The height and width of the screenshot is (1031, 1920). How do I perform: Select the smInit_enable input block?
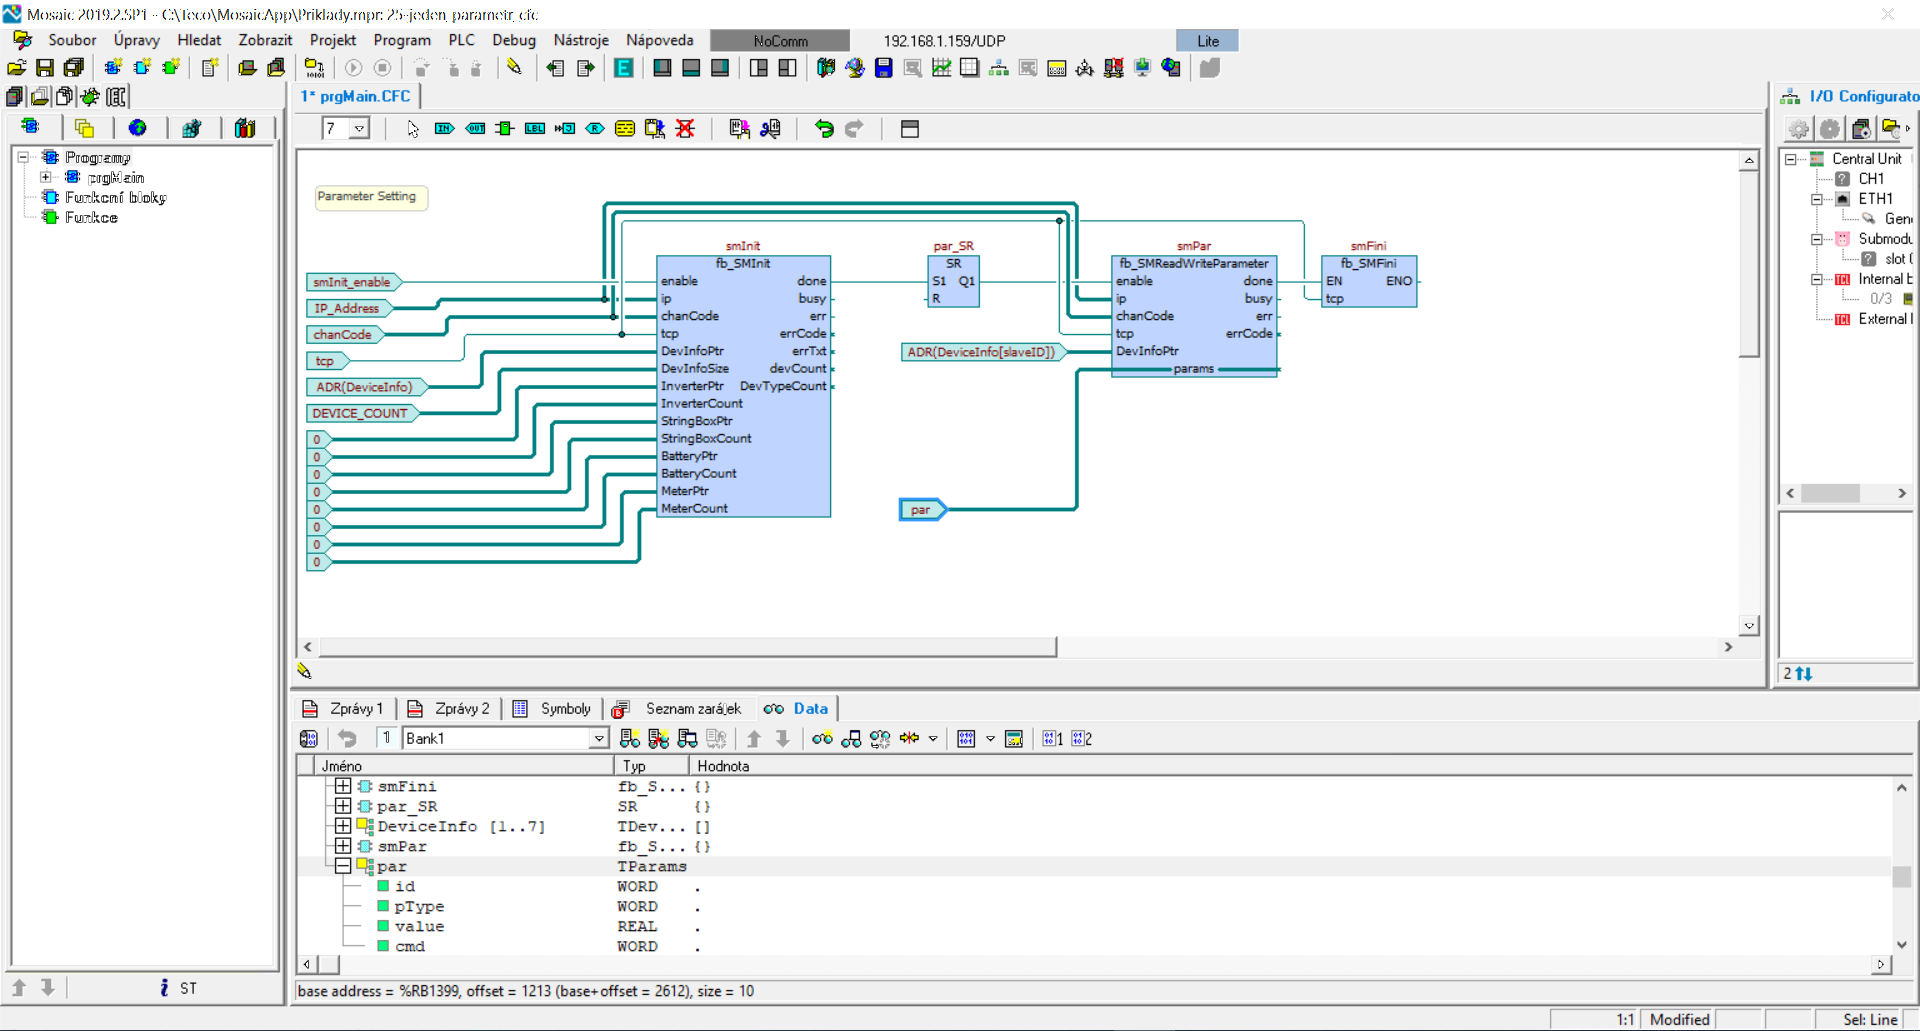[354, 282]
